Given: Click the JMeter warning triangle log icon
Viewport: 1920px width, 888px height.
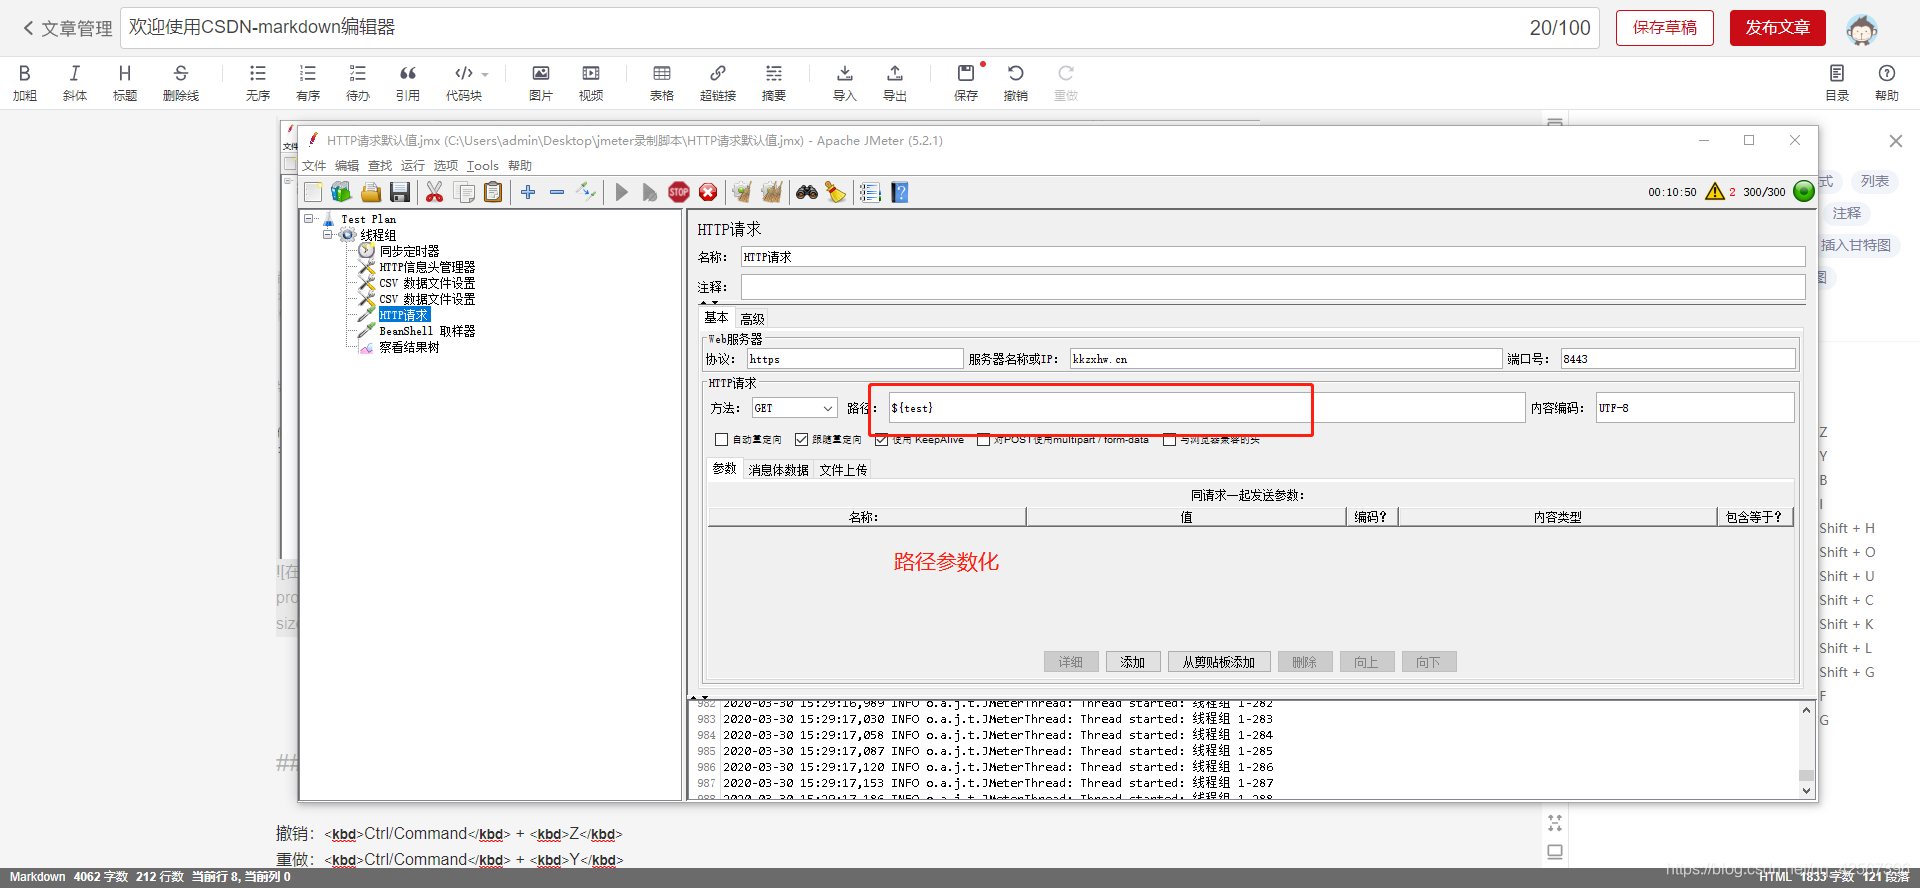Looking at the screenshot, I should tap(1715, 191).
